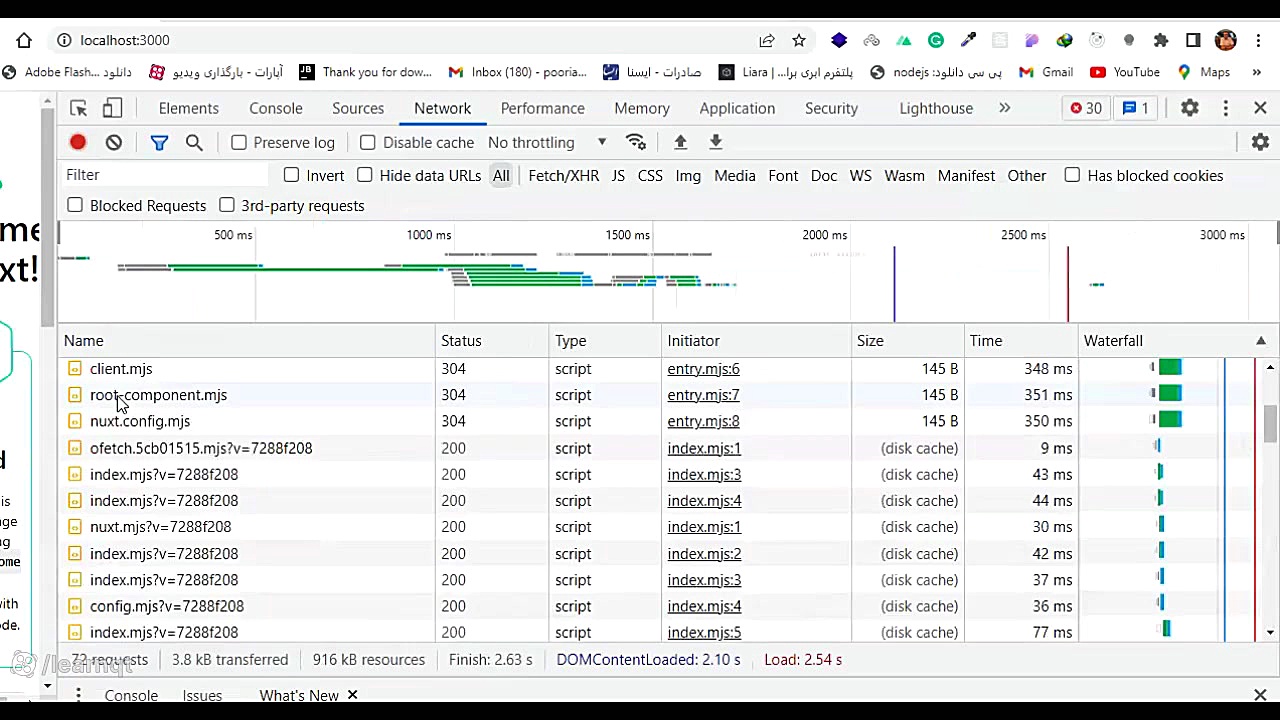The image size is (1280, 720).
Task: Click the import HAR file upload icon
Action: point(680,142)
